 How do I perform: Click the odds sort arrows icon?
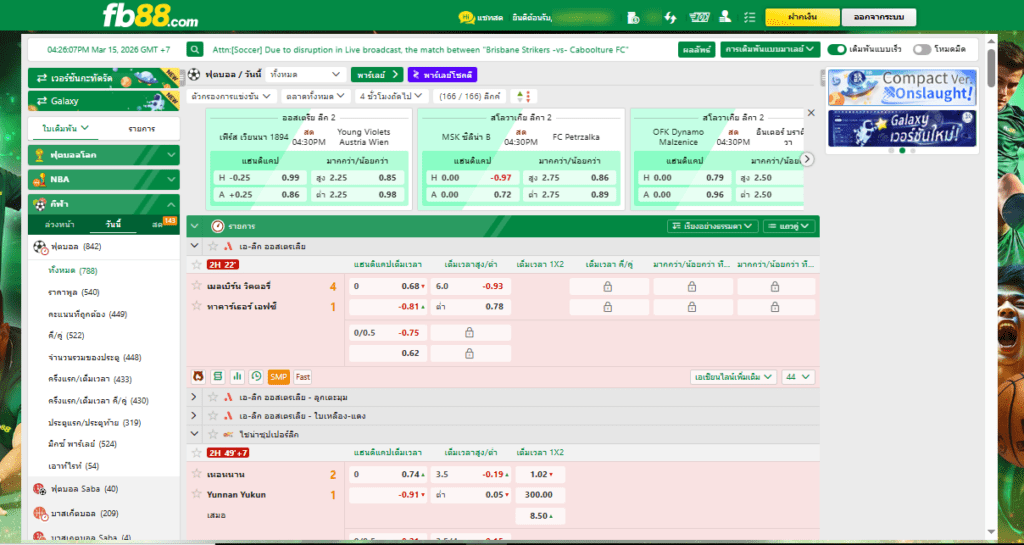point(523,97)
